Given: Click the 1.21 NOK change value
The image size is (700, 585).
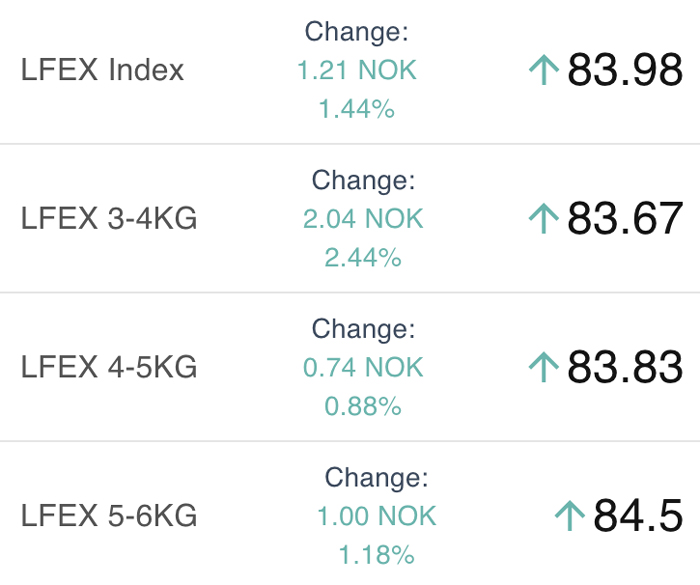Looking at the screenshot, I should click(357, 70).
